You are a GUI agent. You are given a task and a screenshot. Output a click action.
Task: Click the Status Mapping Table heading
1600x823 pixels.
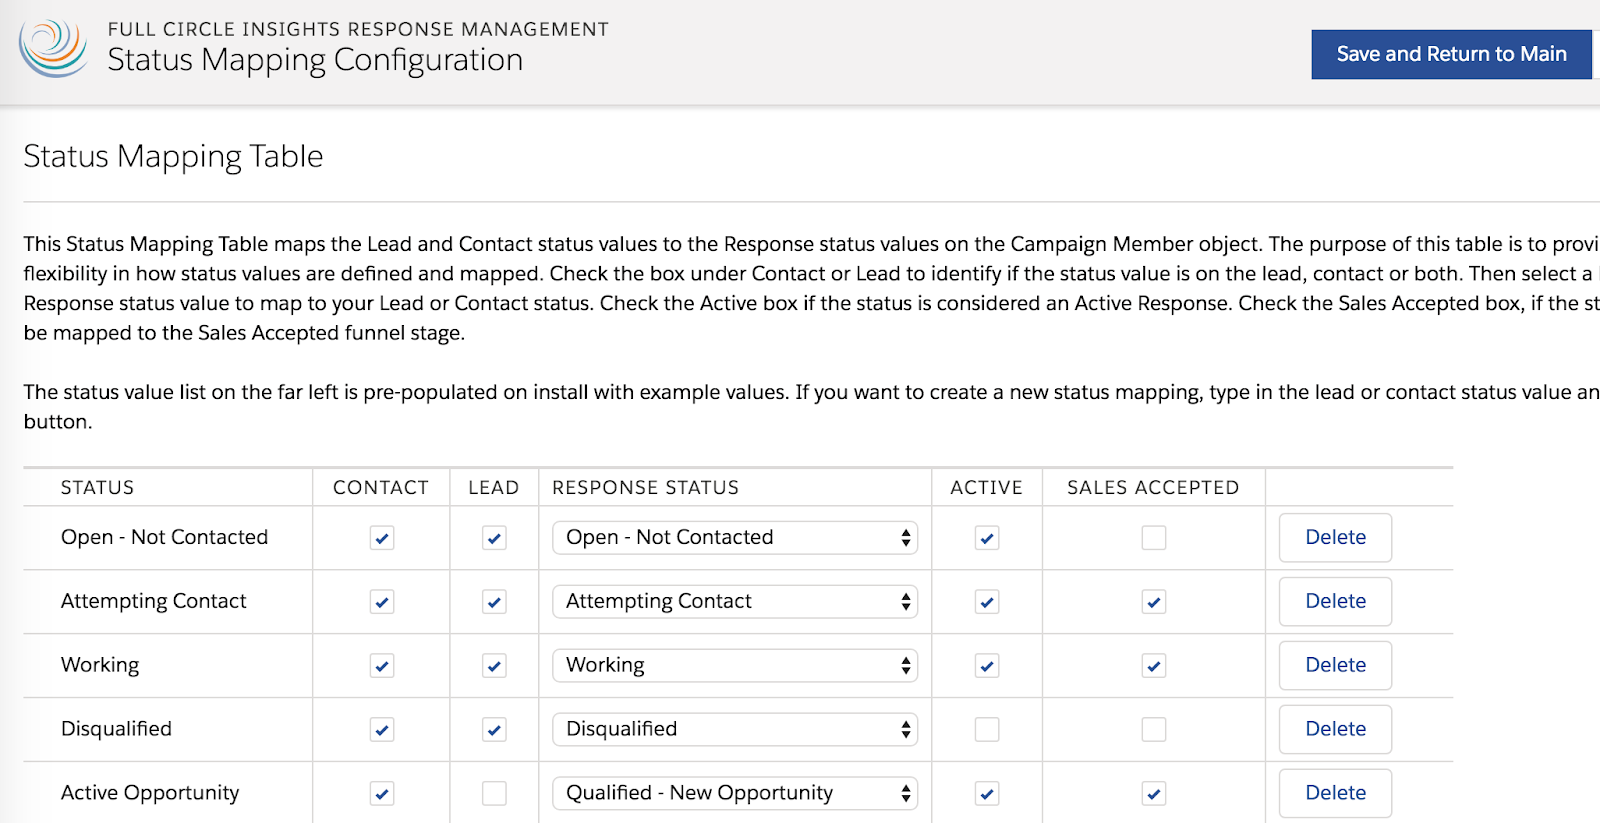[x=173, y=157]
